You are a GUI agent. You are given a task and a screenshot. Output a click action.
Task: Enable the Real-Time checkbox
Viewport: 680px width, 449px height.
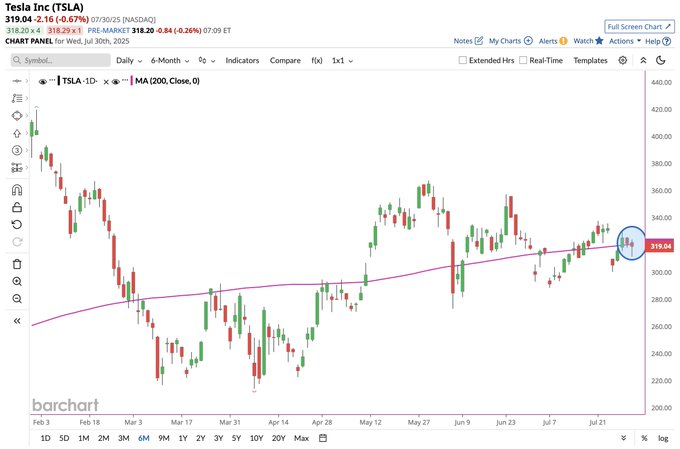(x=523, y=60)
